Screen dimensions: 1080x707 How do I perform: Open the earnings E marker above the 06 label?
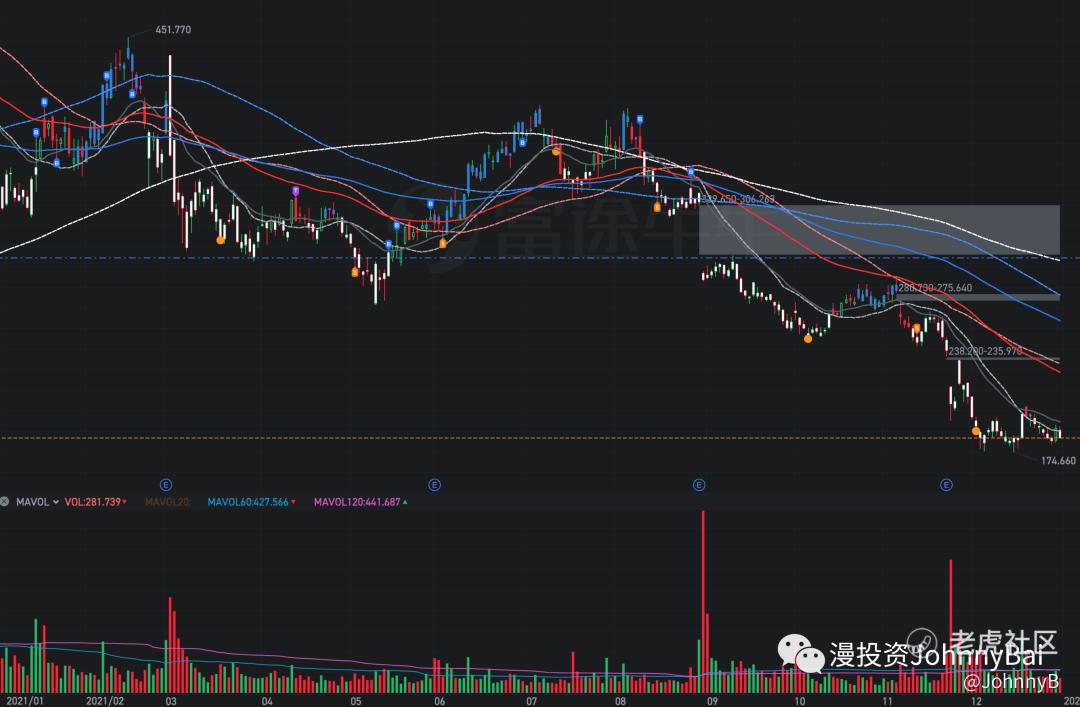click(x=435, y=485)
